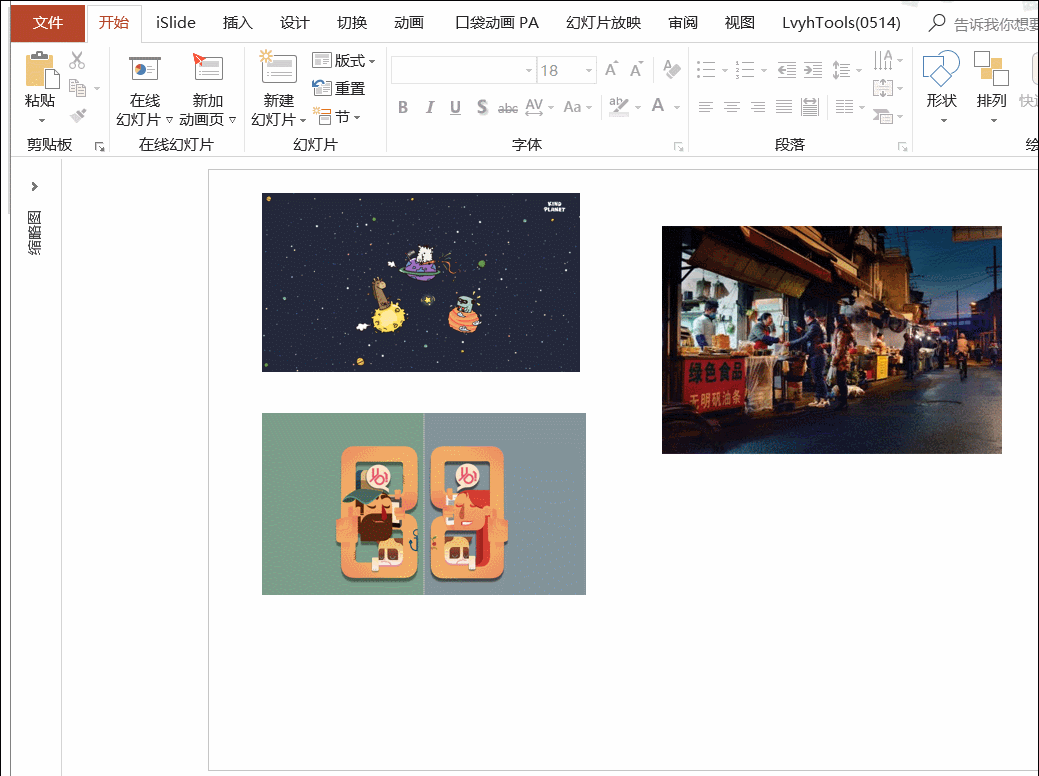Image resolution: width=1039 pixels, height=776 pixels.
Task: Clear all text formatting with eraser icon
Action: pyautogui.click(x=671, y=70)
